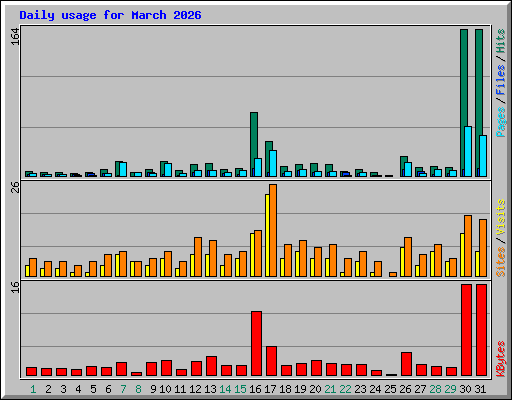Click the orange Visits bar for day 17

pyautogui.click(x=273, y=230)
